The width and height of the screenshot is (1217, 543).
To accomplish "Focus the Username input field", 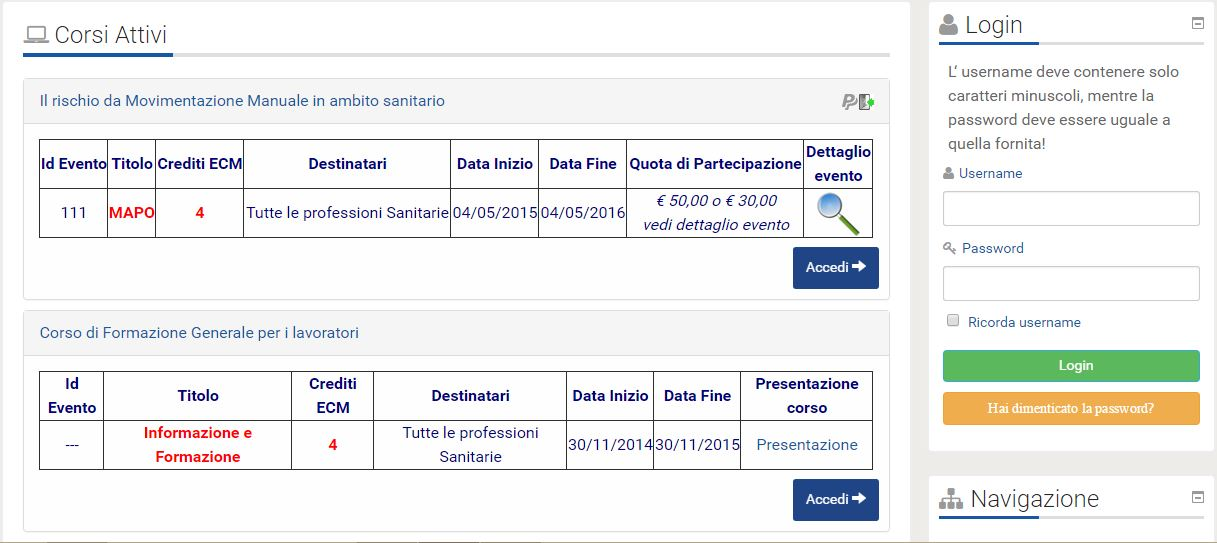I will tap(1071, 209).
